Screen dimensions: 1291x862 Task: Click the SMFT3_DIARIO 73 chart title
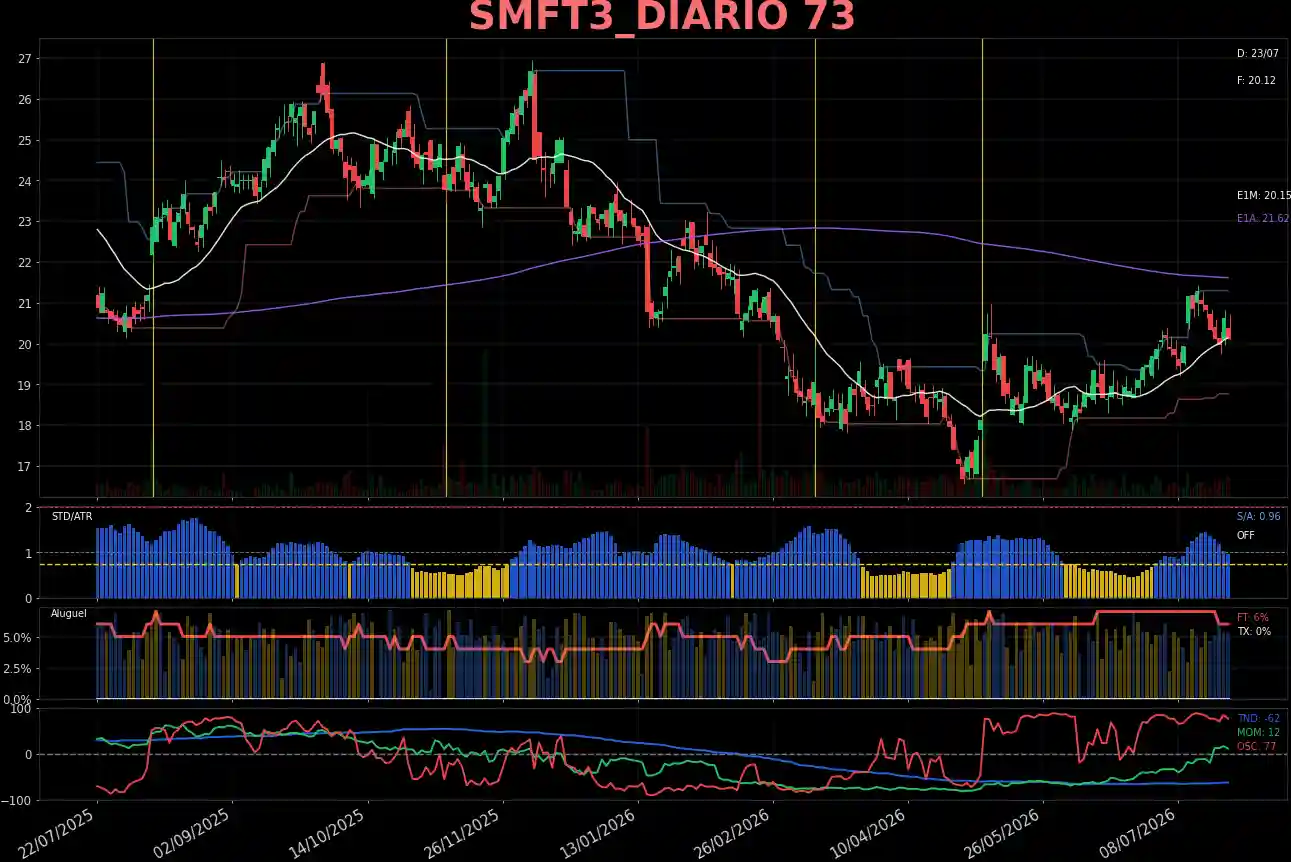(662, 18)
